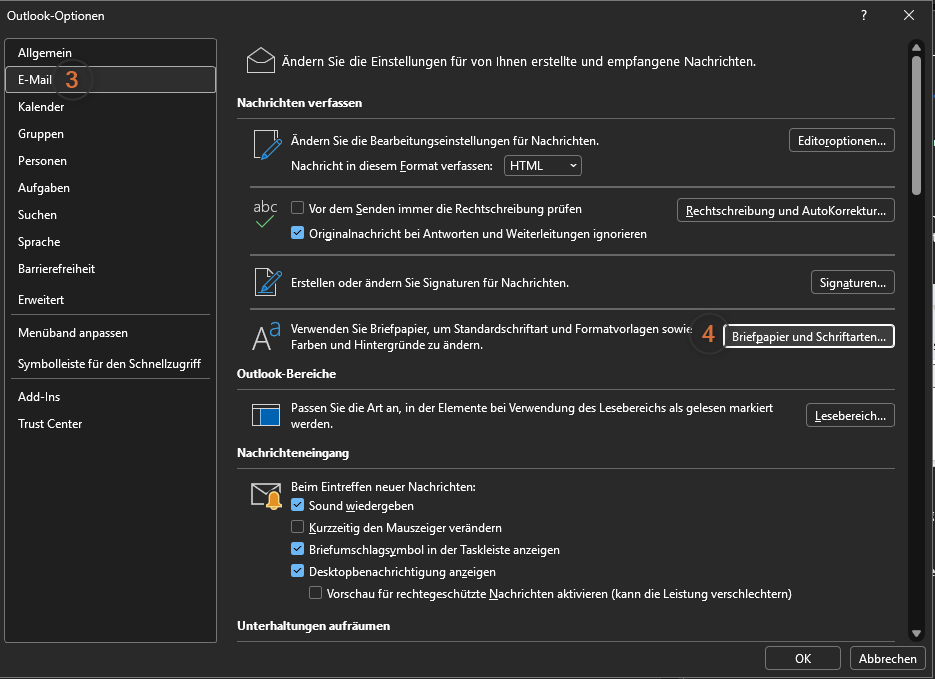935x679 pixels.
Task: Click the vertical scrollbar thumb
Action: 916,125
